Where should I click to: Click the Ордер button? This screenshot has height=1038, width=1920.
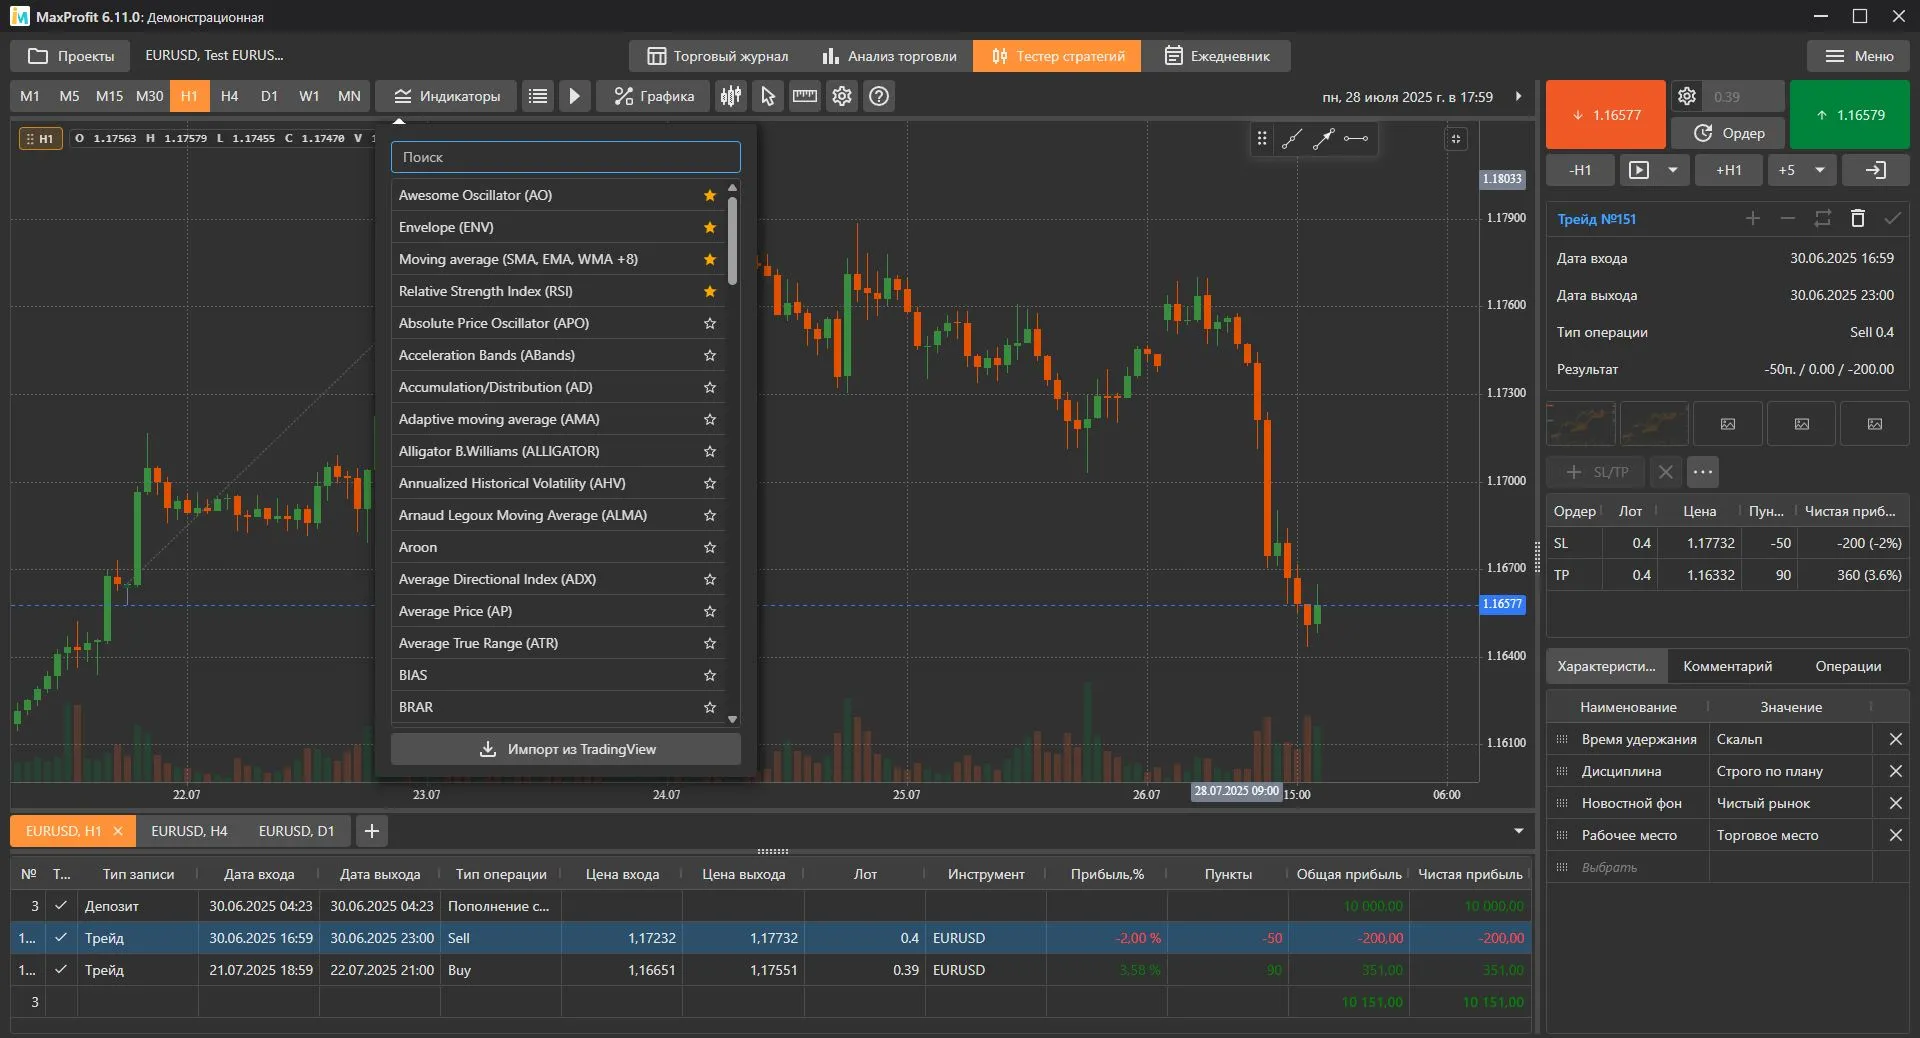coord(1729,133)
